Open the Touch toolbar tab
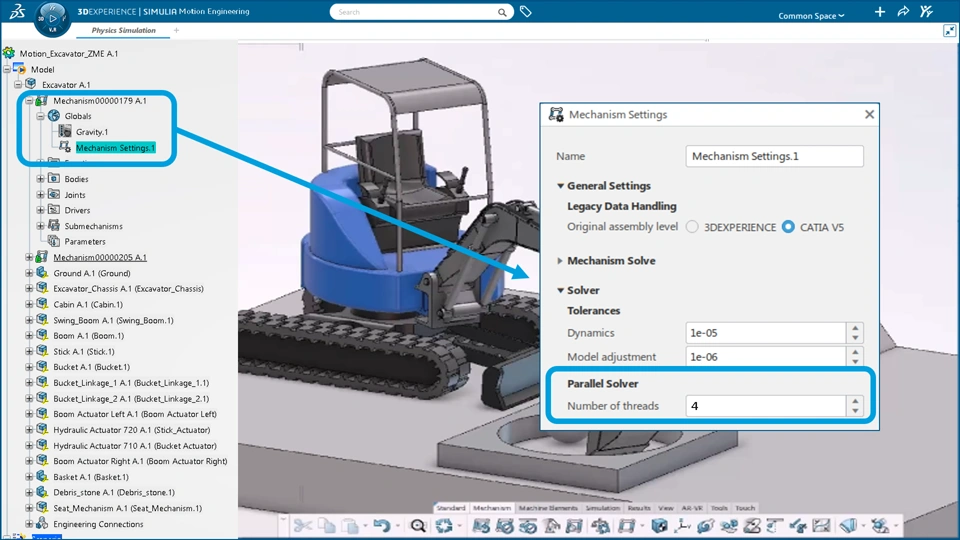This screenshot has width=960, height=540. (744, 508)
